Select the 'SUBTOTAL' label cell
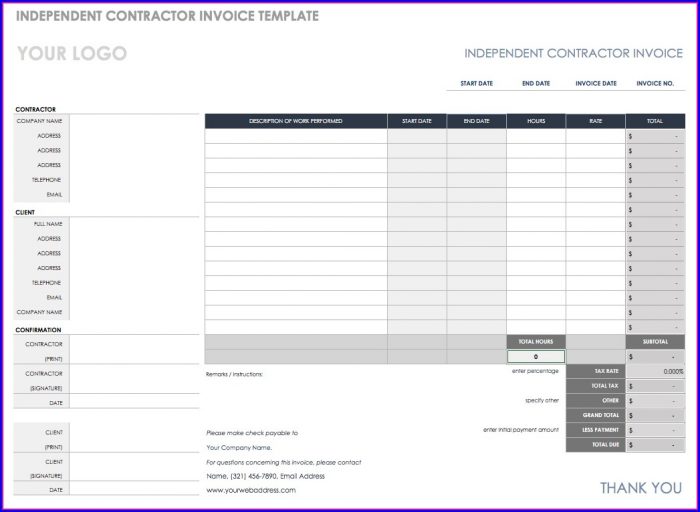This screenshot has height=512, width=700. click(655, 341)
